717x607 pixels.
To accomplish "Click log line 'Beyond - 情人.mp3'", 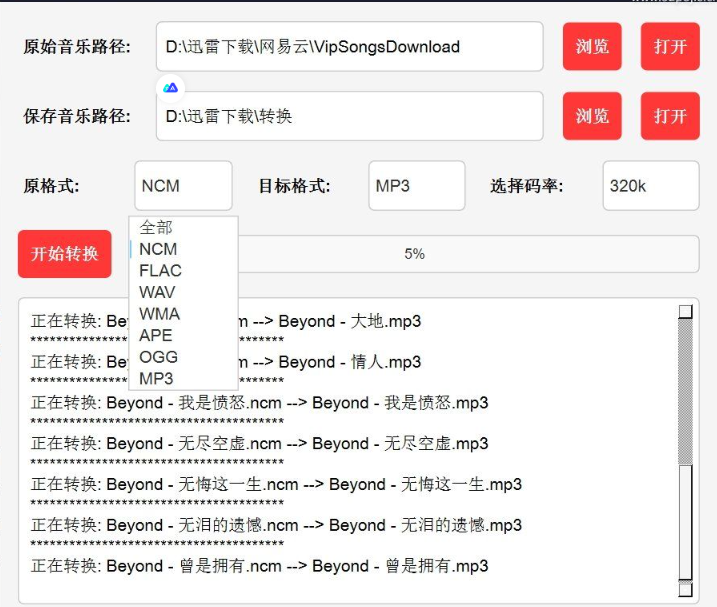I will [x=350, y=362].
